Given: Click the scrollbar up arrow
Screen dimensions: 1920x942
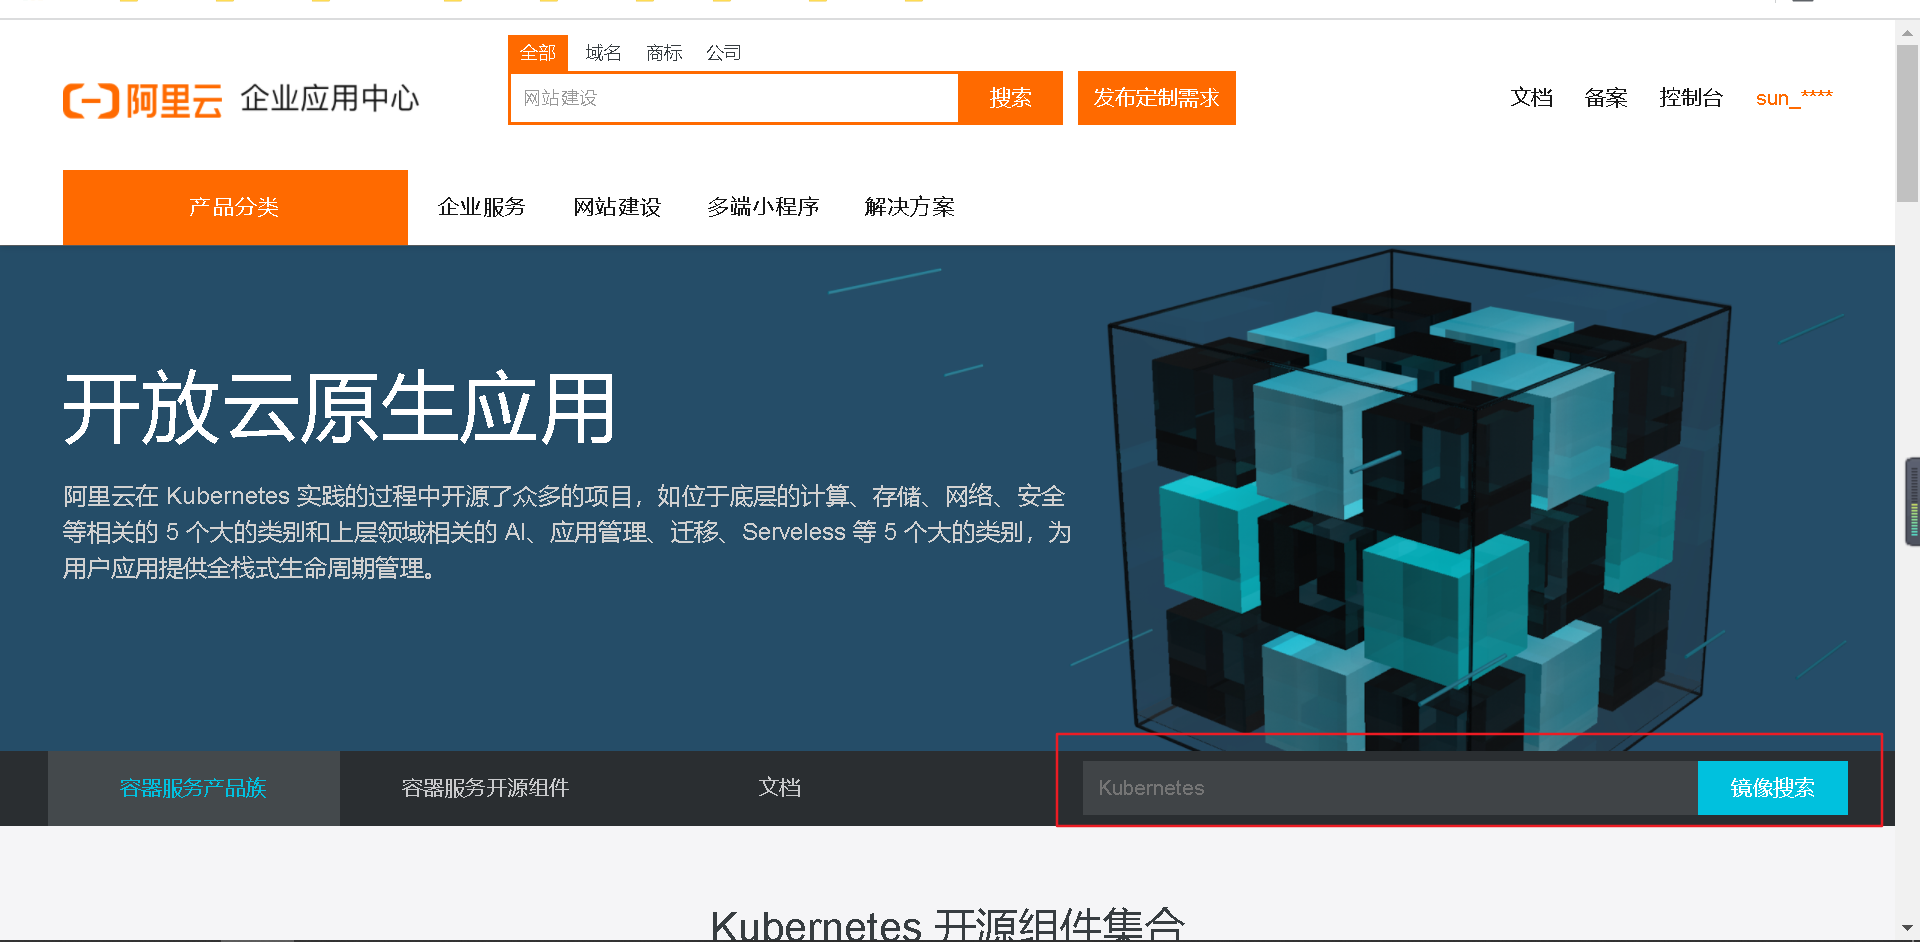Looking at the screenshot, I should [x=1907, y=32].
